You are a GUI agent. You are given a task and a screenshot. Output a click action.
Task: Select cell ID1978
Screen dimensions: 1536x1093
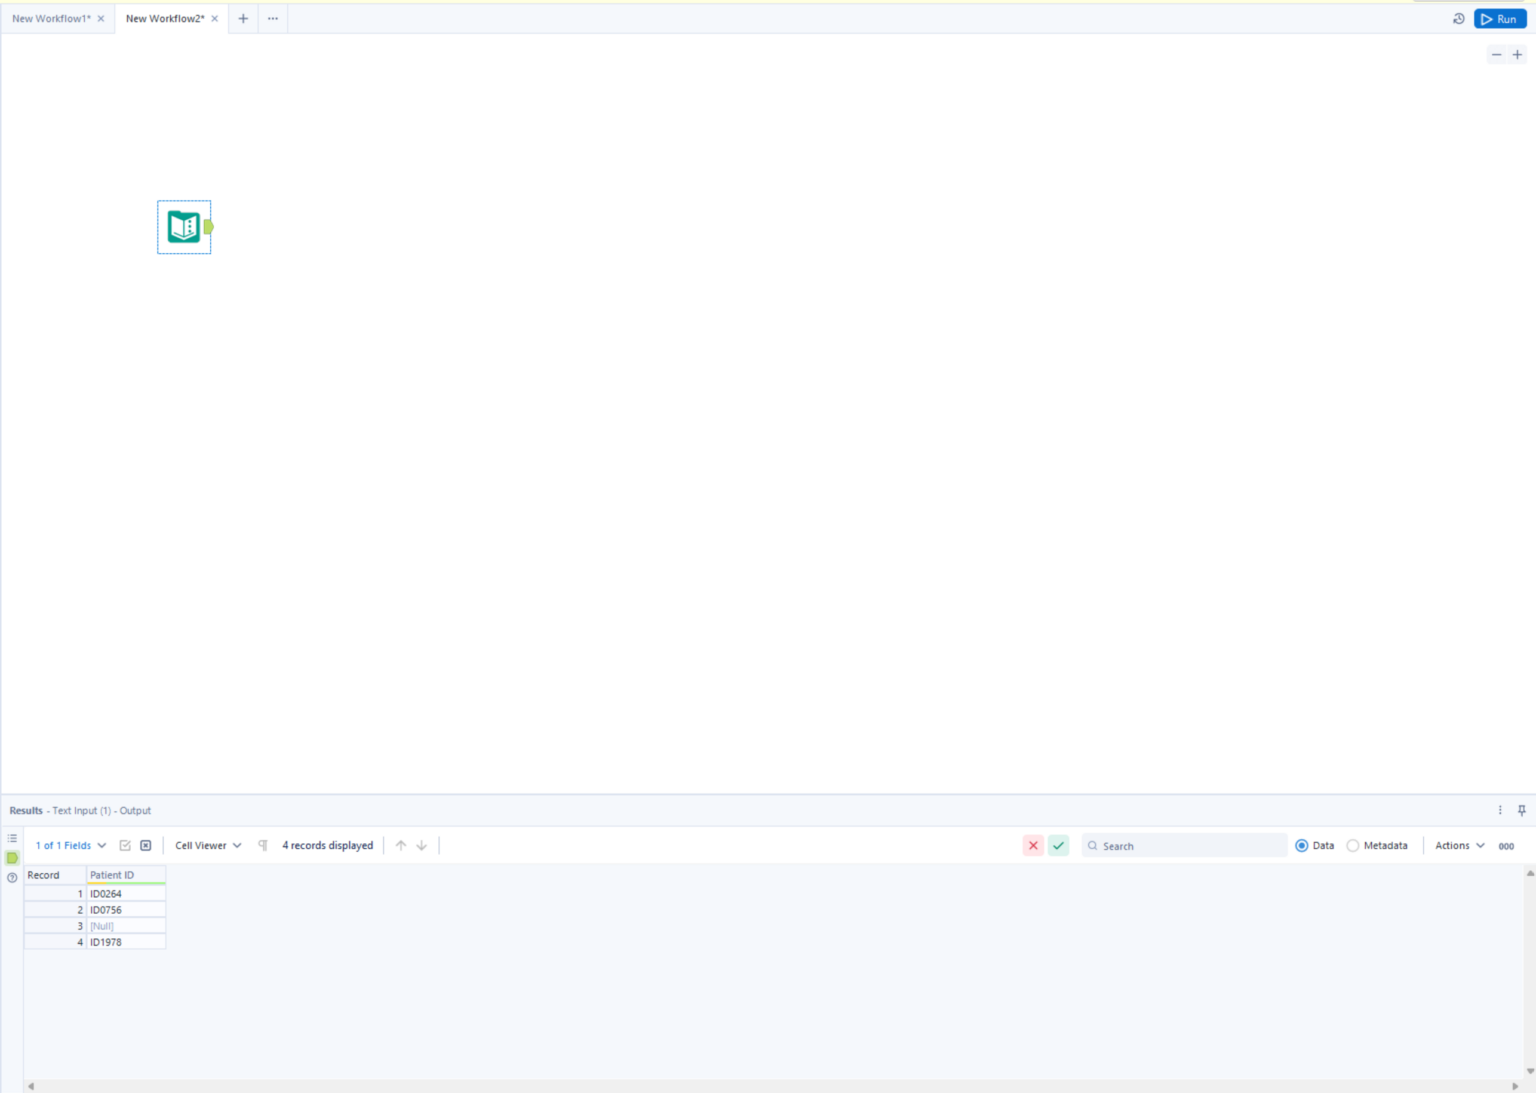126,942
